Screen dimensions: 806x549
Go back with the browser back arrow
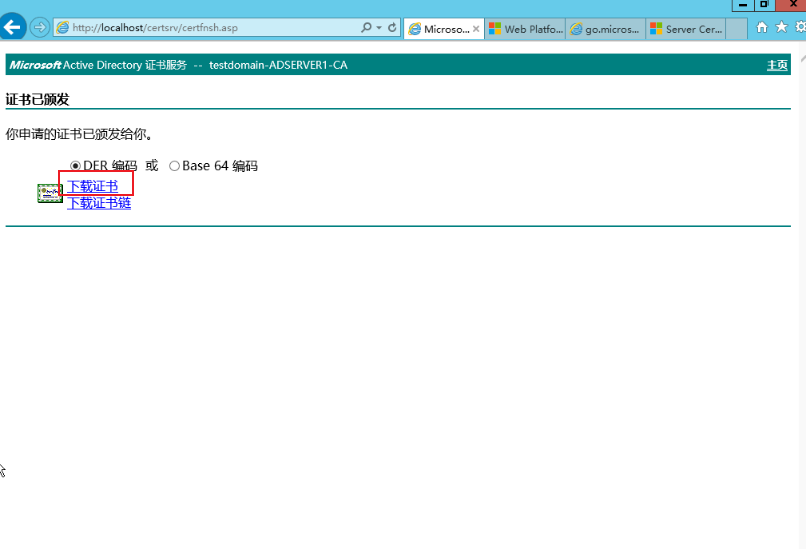pyautogui.click(x=12, y=27)
